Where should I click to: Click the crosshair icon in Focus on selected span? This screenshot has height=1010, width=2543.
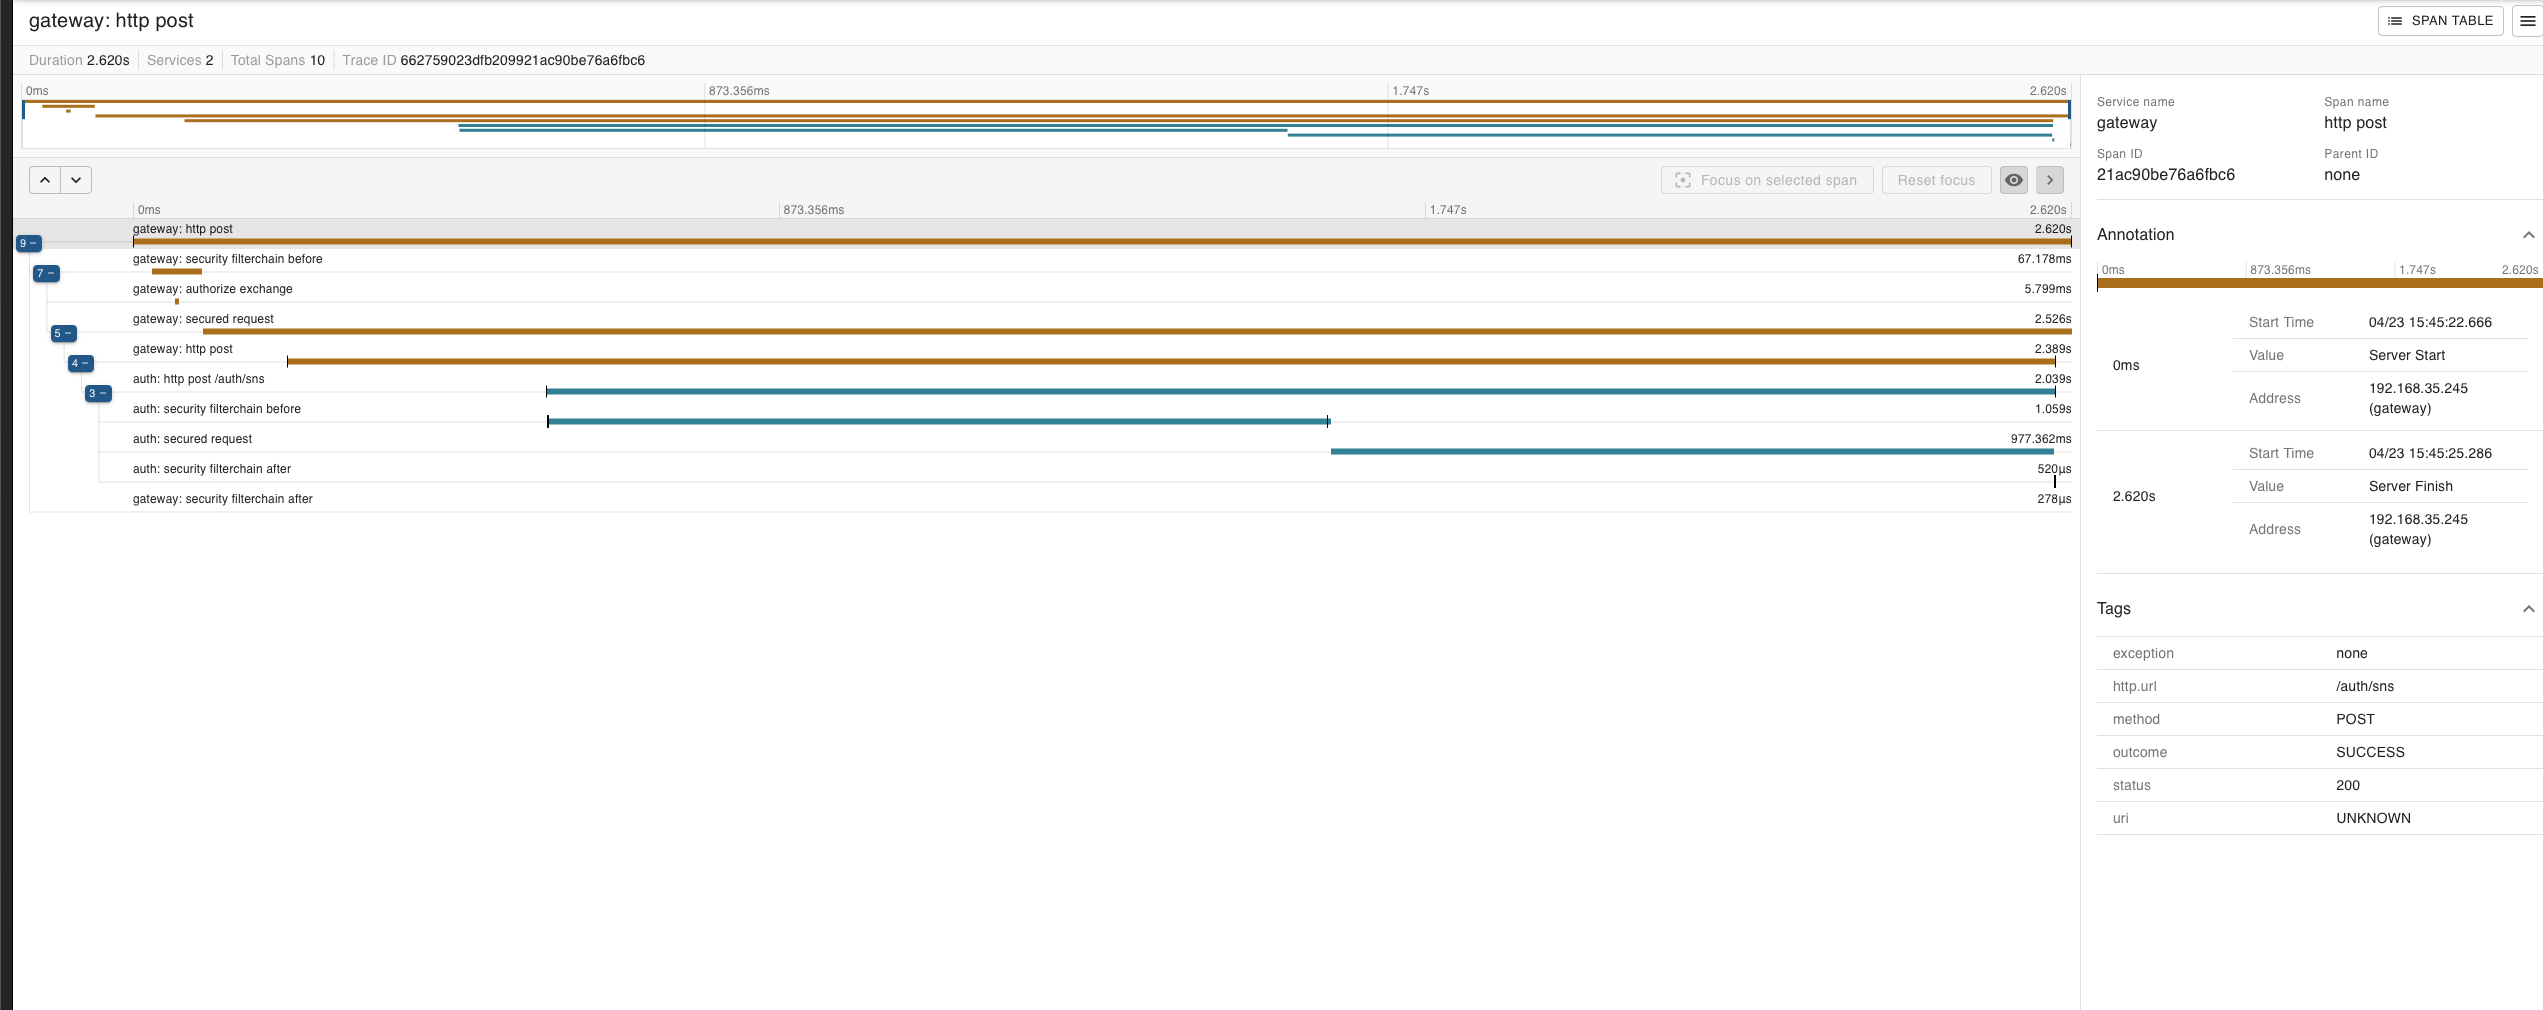(1684, 180)
